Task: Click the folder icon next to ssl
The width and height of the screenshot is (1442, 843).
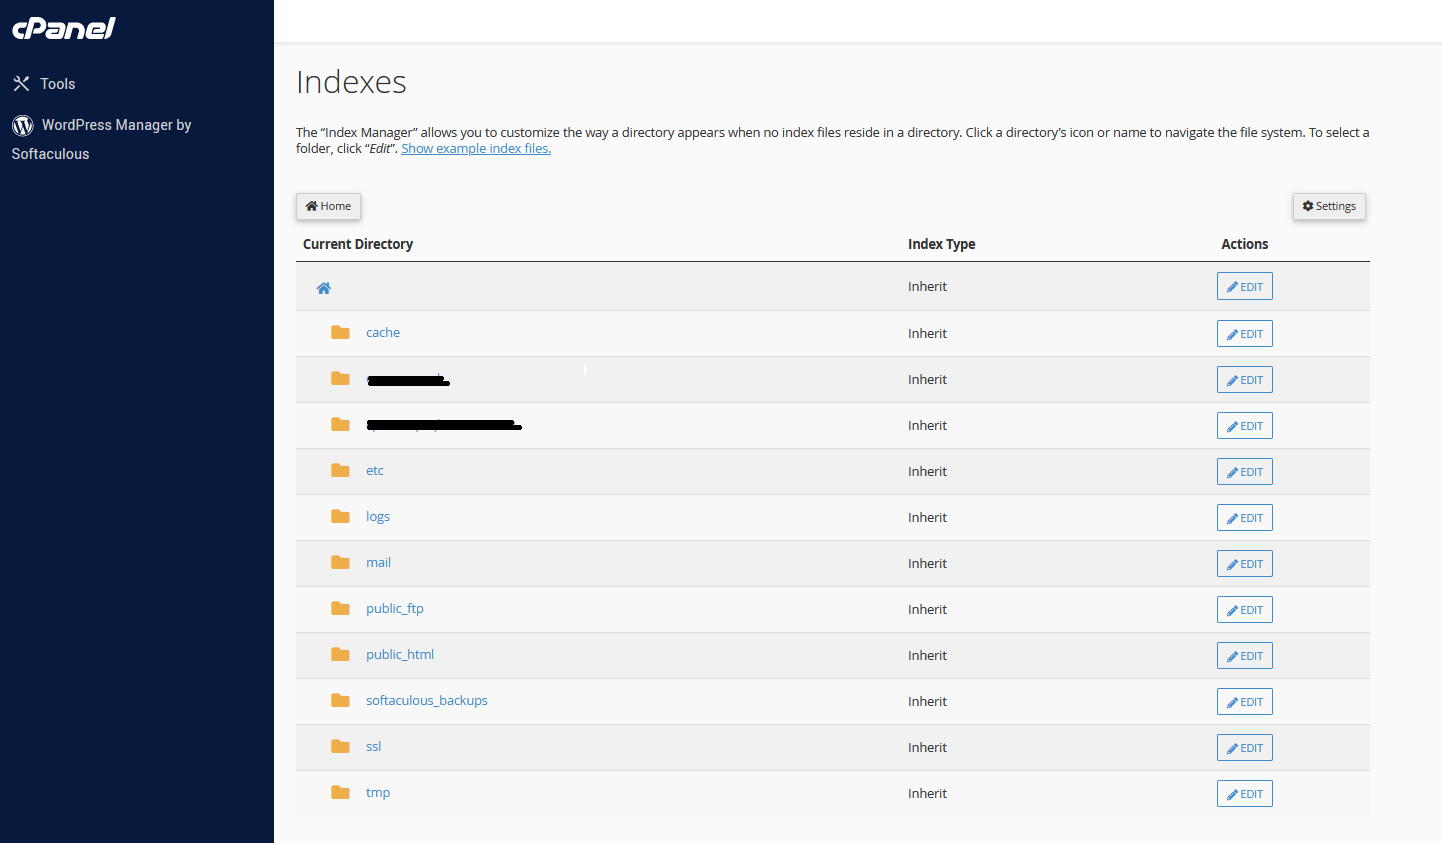Action: point(340,746)
